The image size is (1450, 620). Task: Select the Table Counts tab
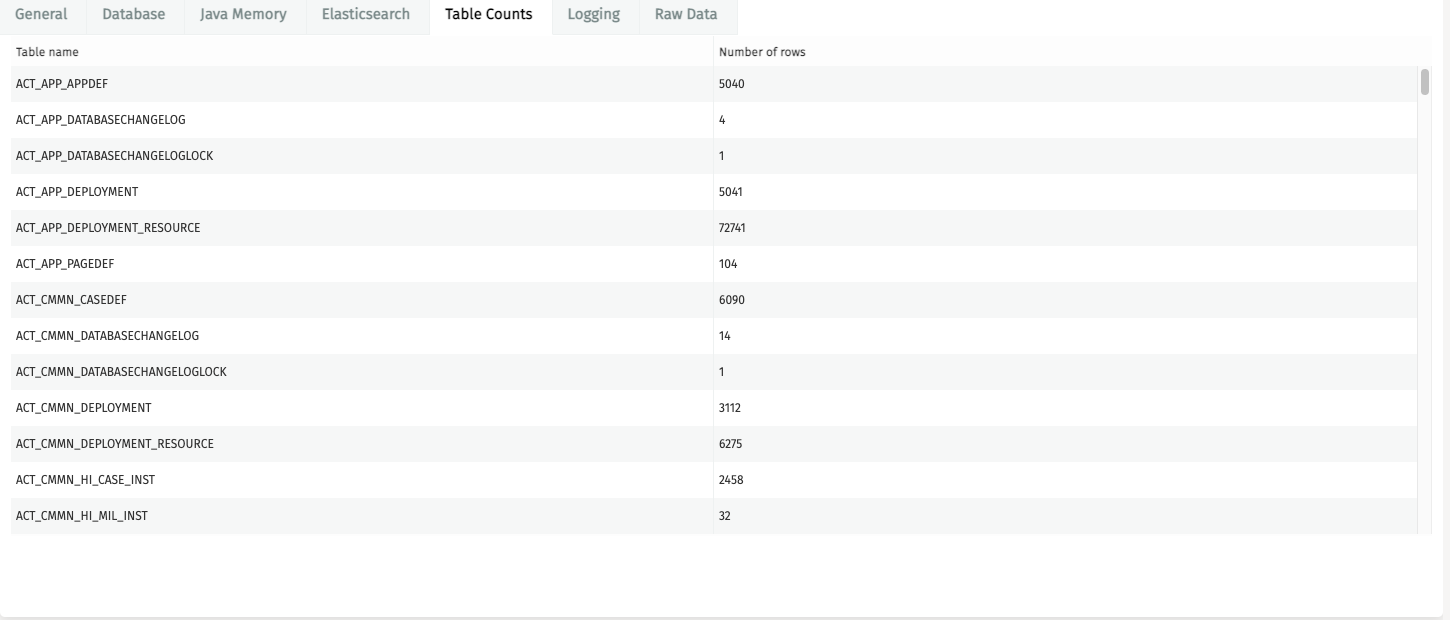[x=487, y=14]
